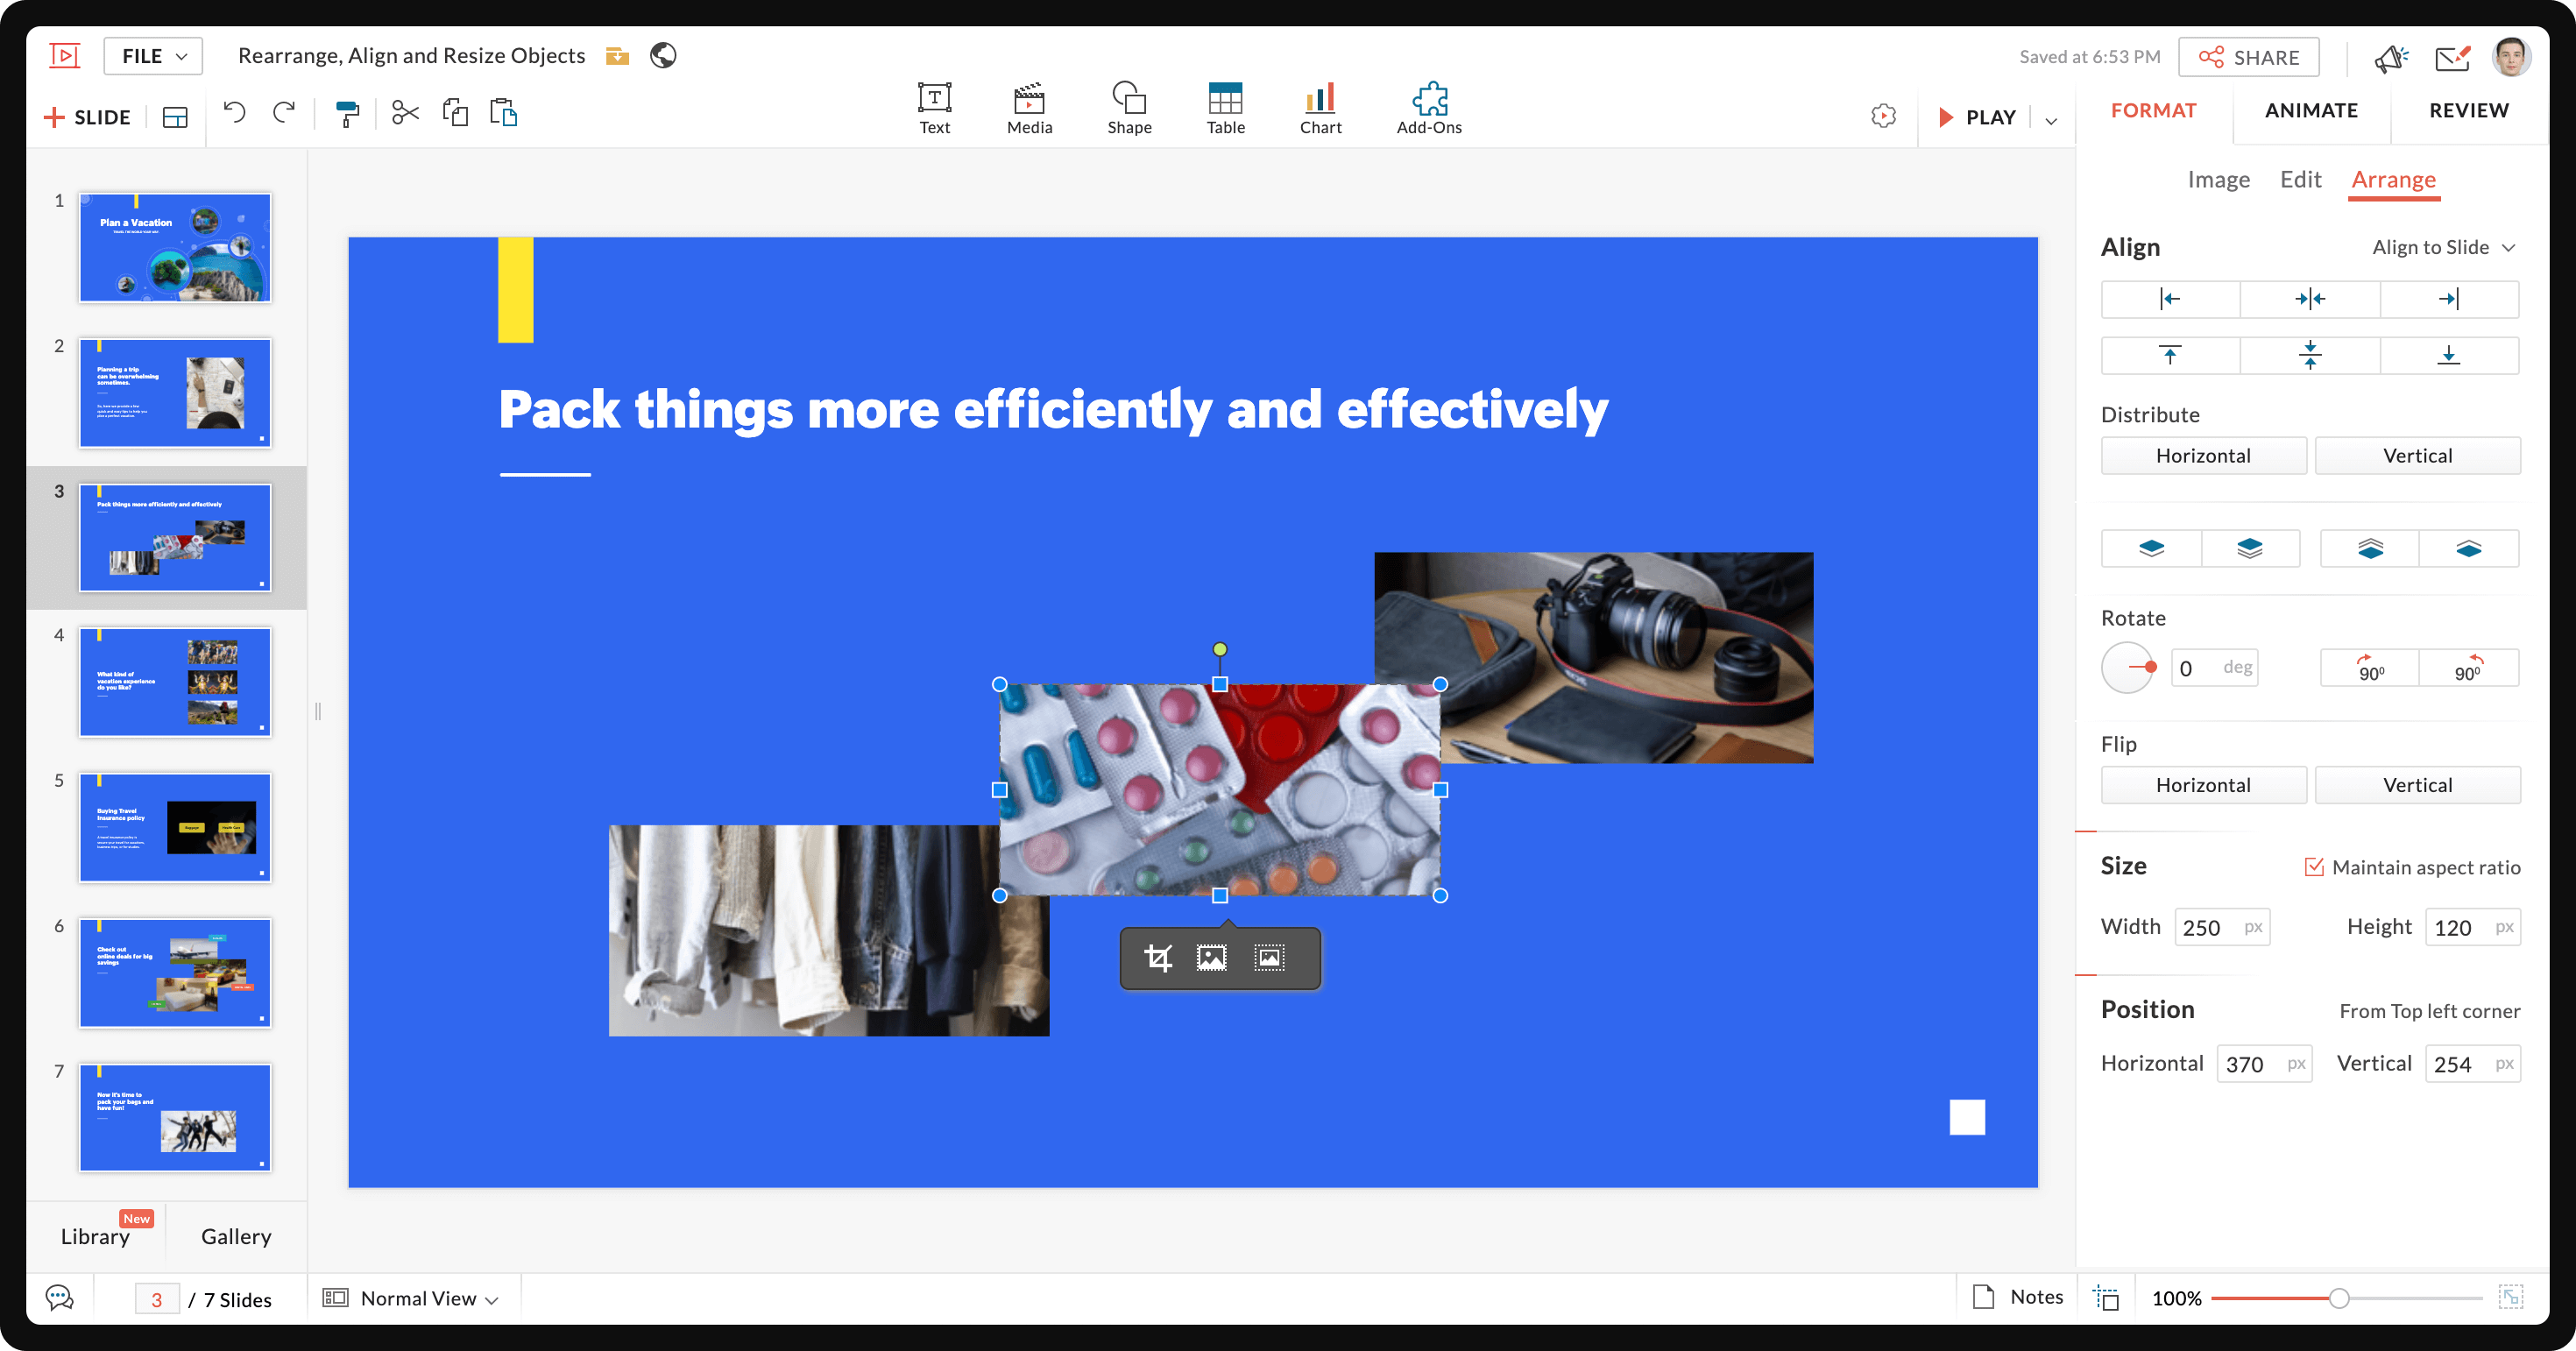Enable Vertical distribute for objects

tap(2417, 455)
